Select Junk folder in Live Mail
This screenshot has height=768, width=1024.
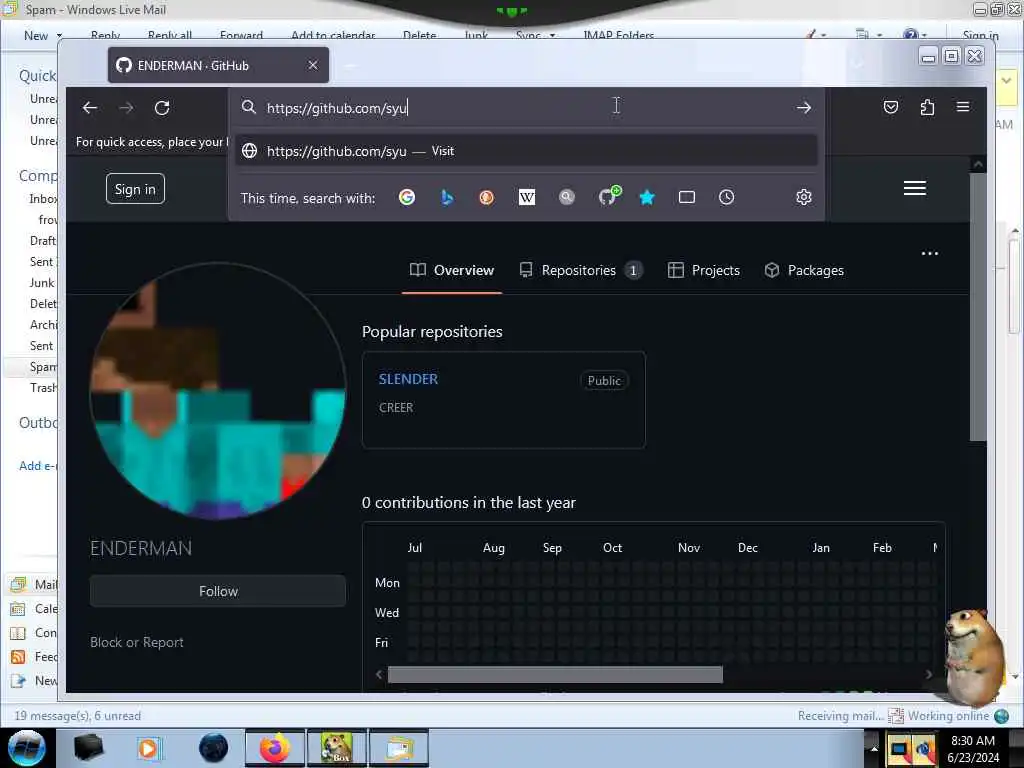[x=42, y=283]
